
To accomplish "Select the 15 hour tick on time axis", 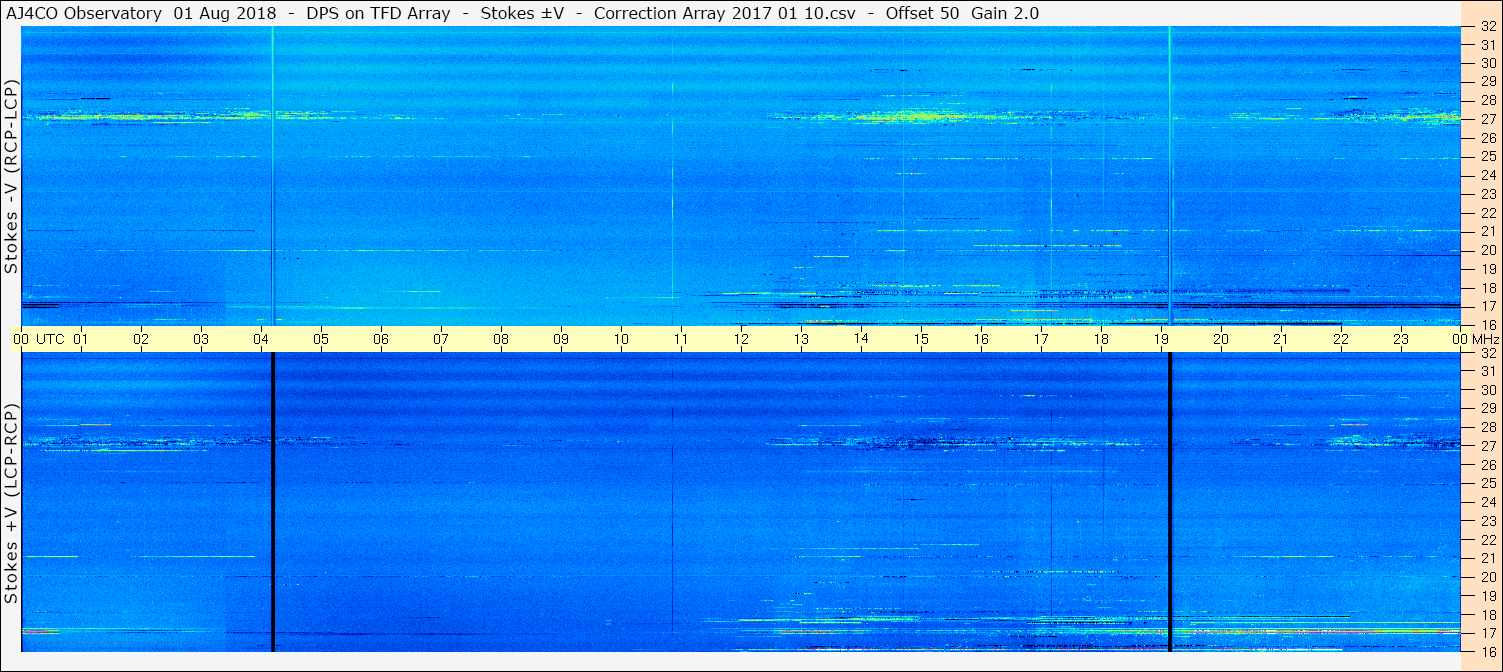I will point(921,340).
